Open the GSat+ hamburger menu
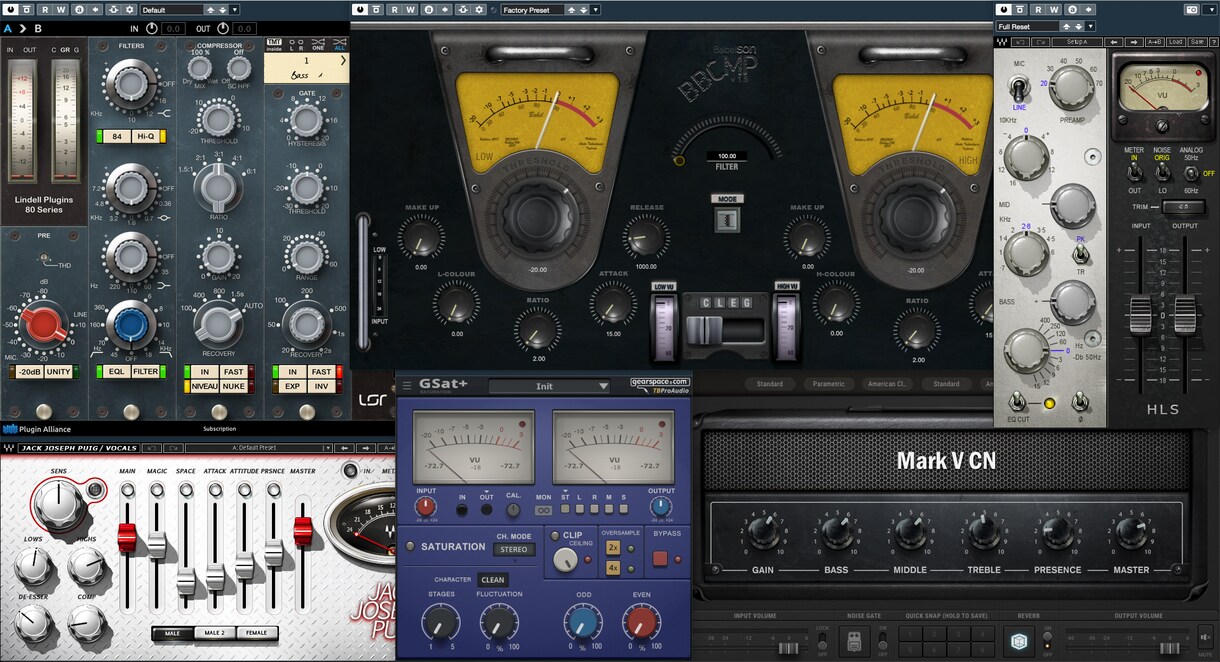The width and height of the screenshot is (1220, 662). 406,385
